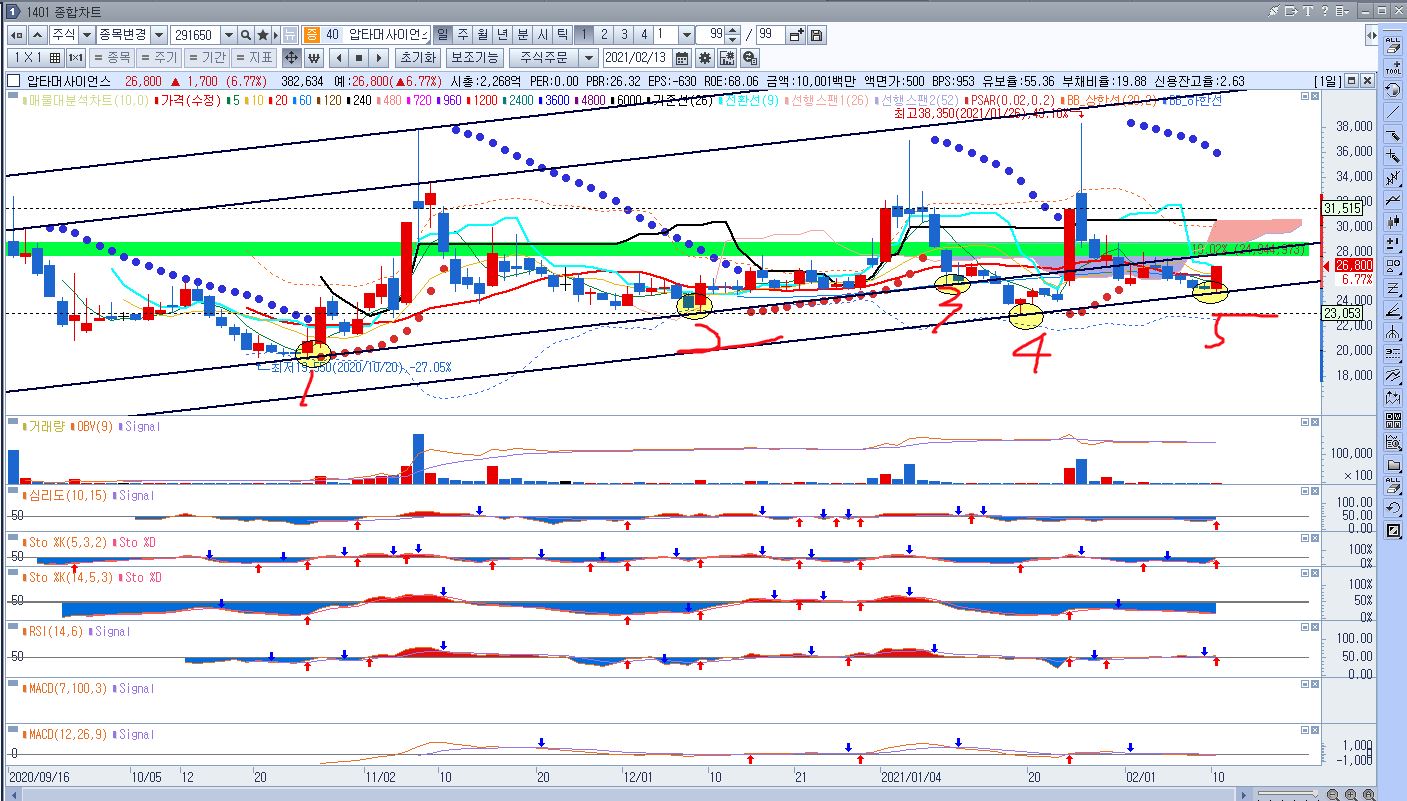Toggle the Won currency display button
The image size is (1407, 801).
(313, 58)
